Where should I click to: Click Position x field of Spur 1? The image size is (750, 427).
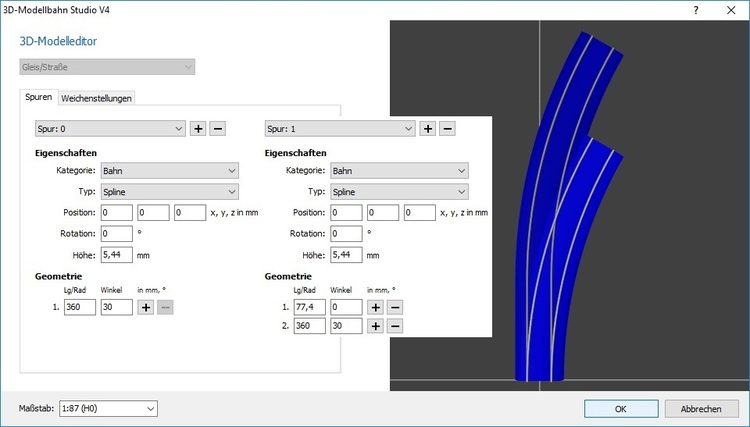click(x=346, y=213)
